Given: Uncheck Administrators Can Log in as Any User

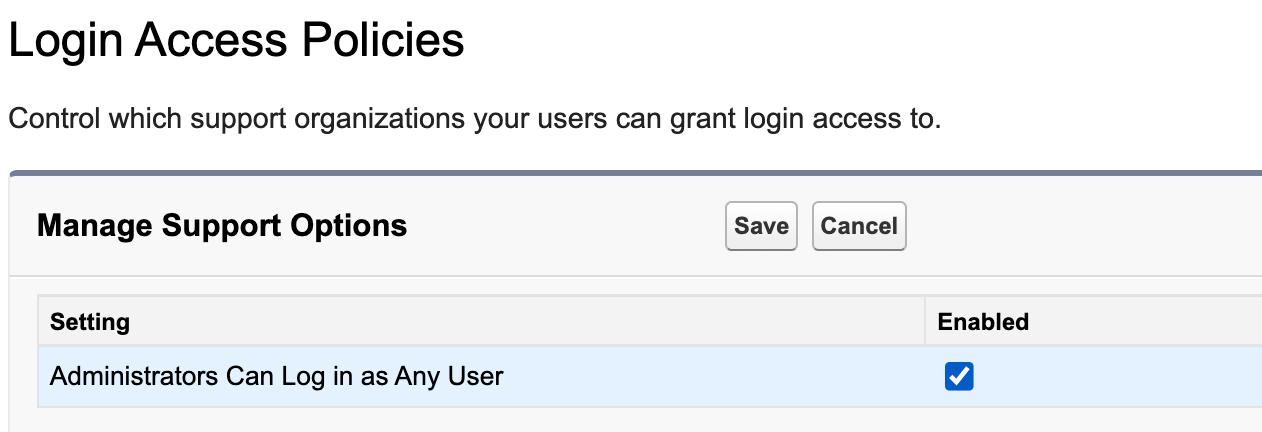Looking at the screenshot, I should [x=958, y=377].
